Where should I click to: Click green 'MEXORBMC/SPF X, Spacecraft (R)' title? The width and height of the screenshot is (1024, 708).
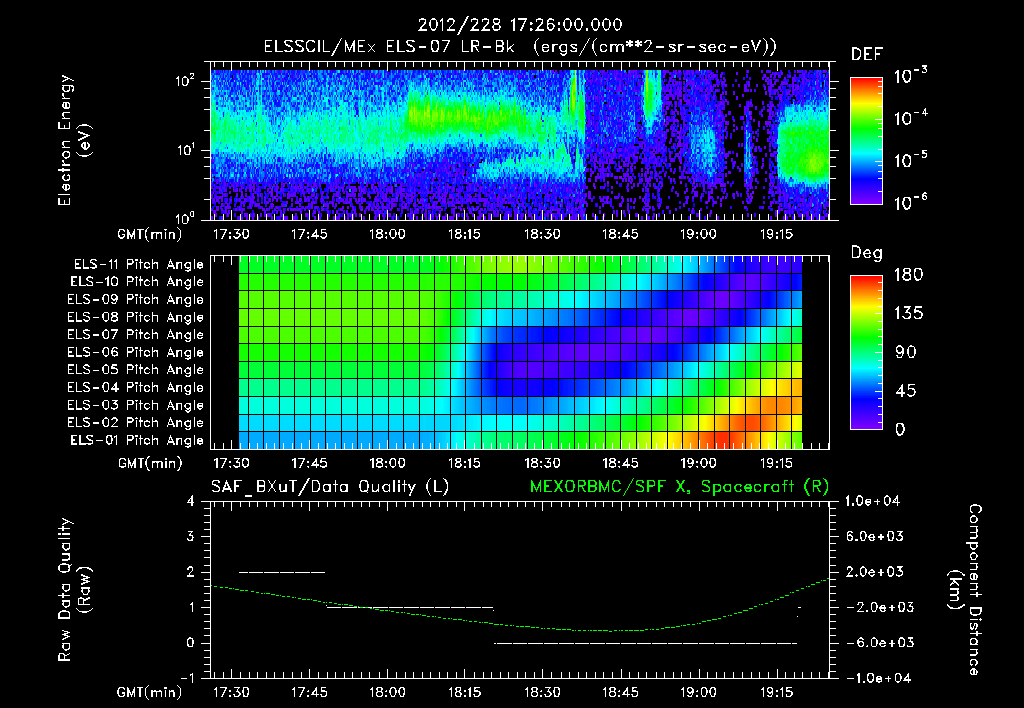(679, 487)
